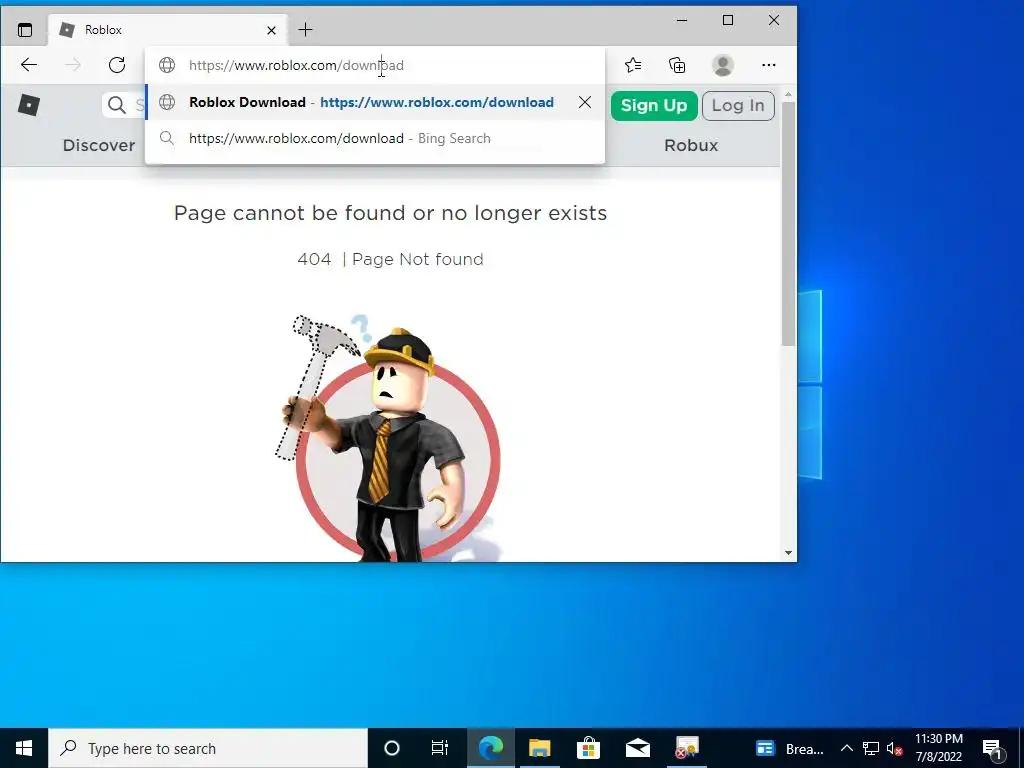This screenshot has height=768, width=1024.
Task: Open Microsoft Store on taskbar
Action: (x=588, y=748)
